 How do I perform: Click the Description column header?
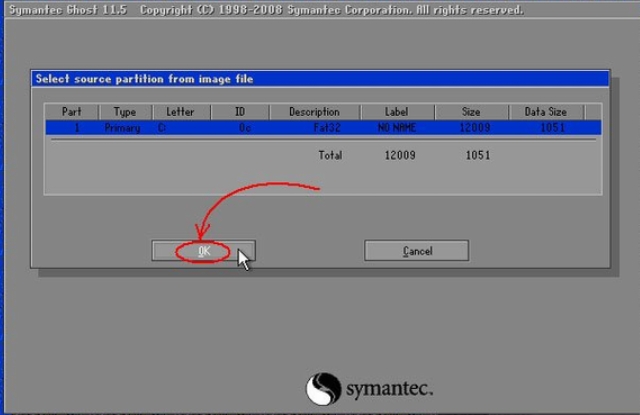[314, 112]
